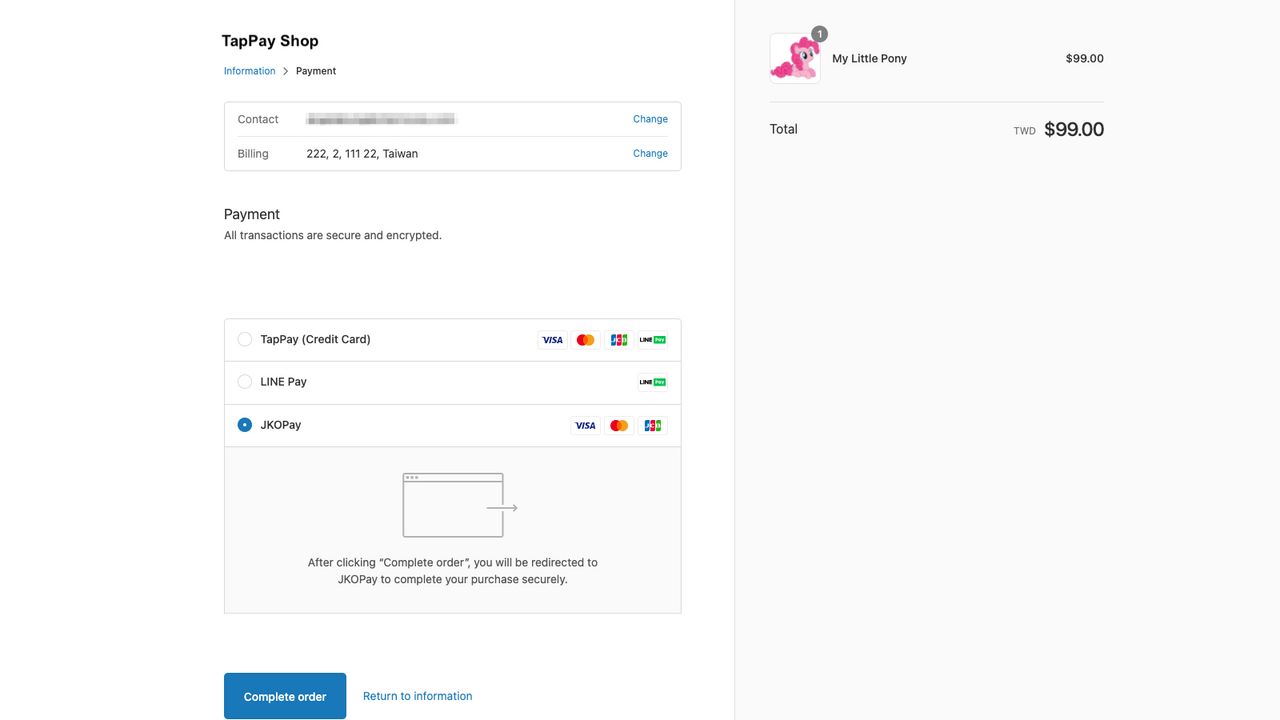Click the redirect browser window illustration
Viewport: 1280px width, 720px height.
[x=460, y=505]
